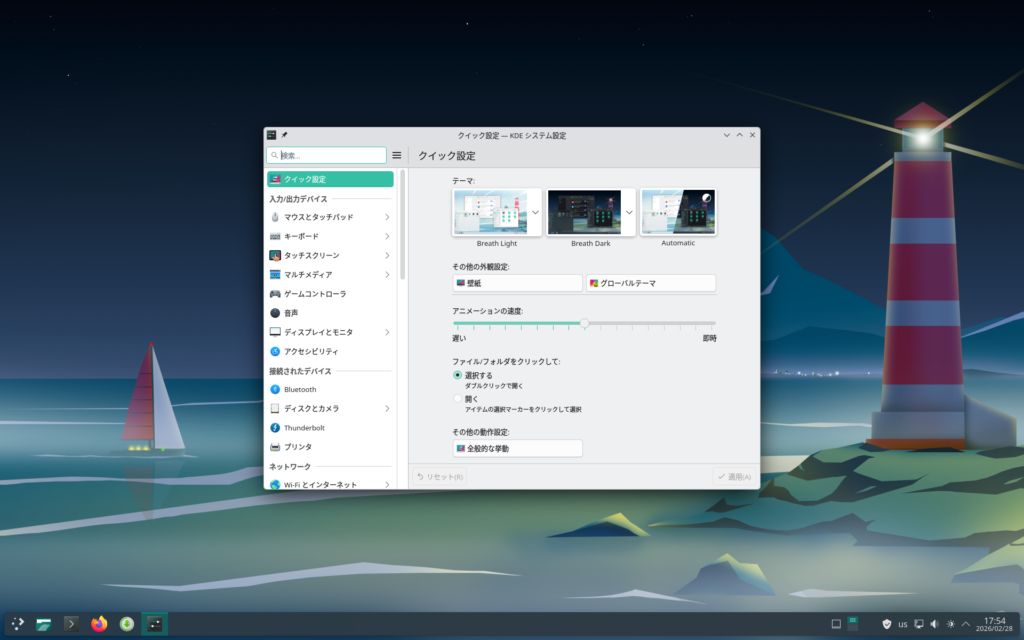
Task: Open the hamburger menu beside search
Action: pos(397,156)
